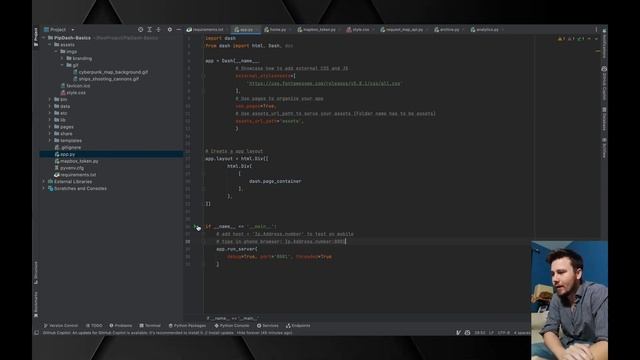The width and height of the screenshot is (640, 360).
Task: Open the SciView sidebar on the right
Action: pyautogui.click(x=604, y=148)
